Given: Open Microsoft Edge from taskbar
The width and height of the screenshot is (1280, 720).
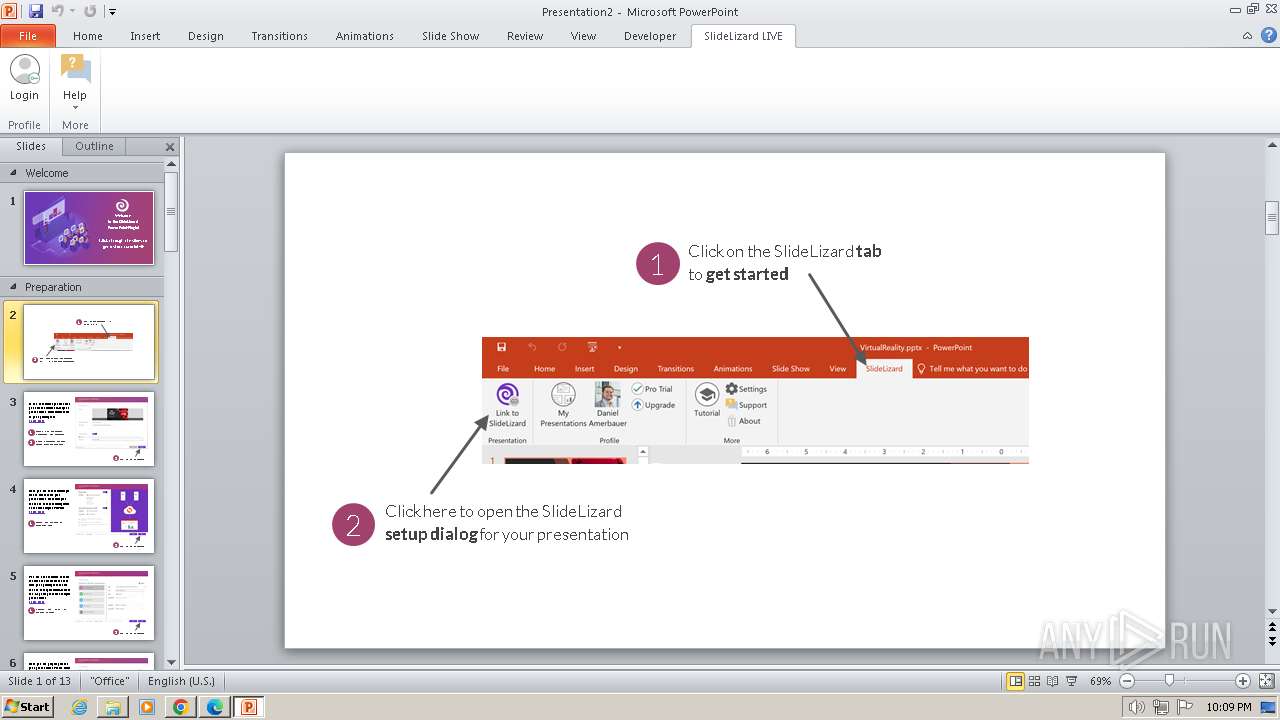Looking at the screenshot, I should point(215,707).
